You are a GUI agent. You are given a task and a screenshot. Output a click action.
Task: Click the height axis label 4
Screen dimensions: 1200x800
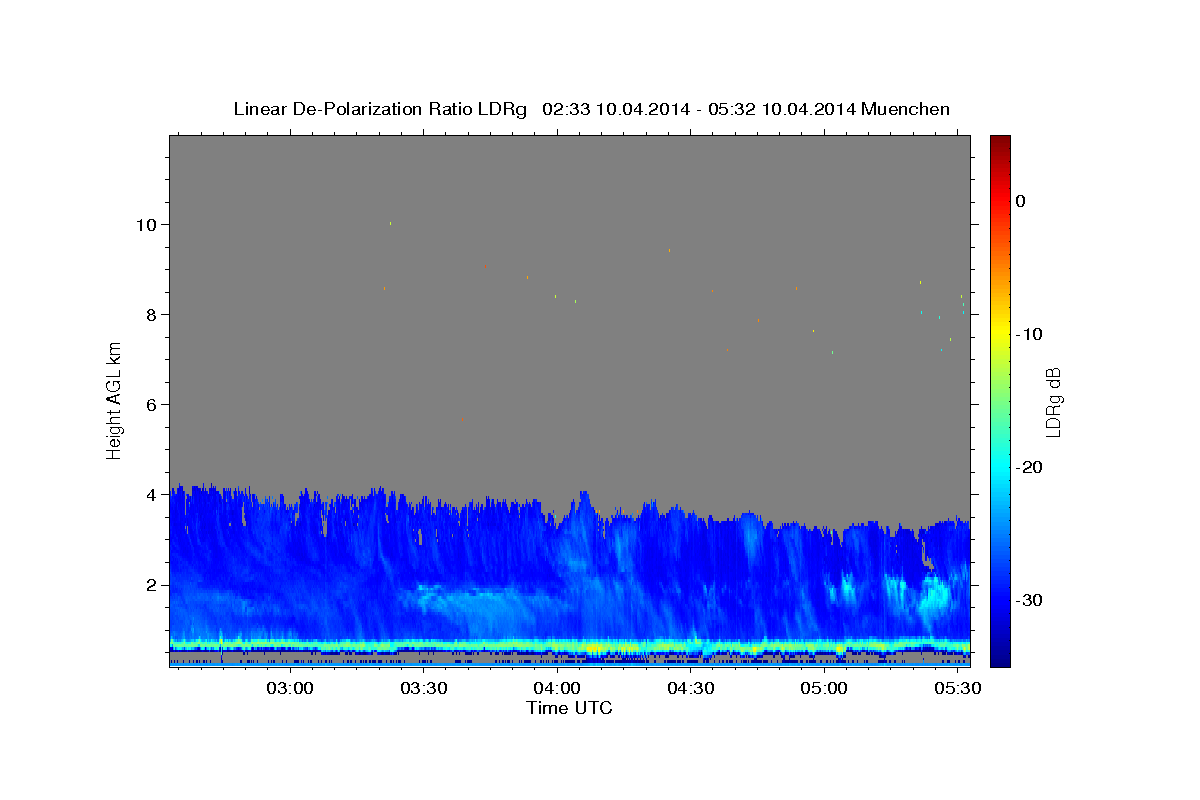pos(153,494)
